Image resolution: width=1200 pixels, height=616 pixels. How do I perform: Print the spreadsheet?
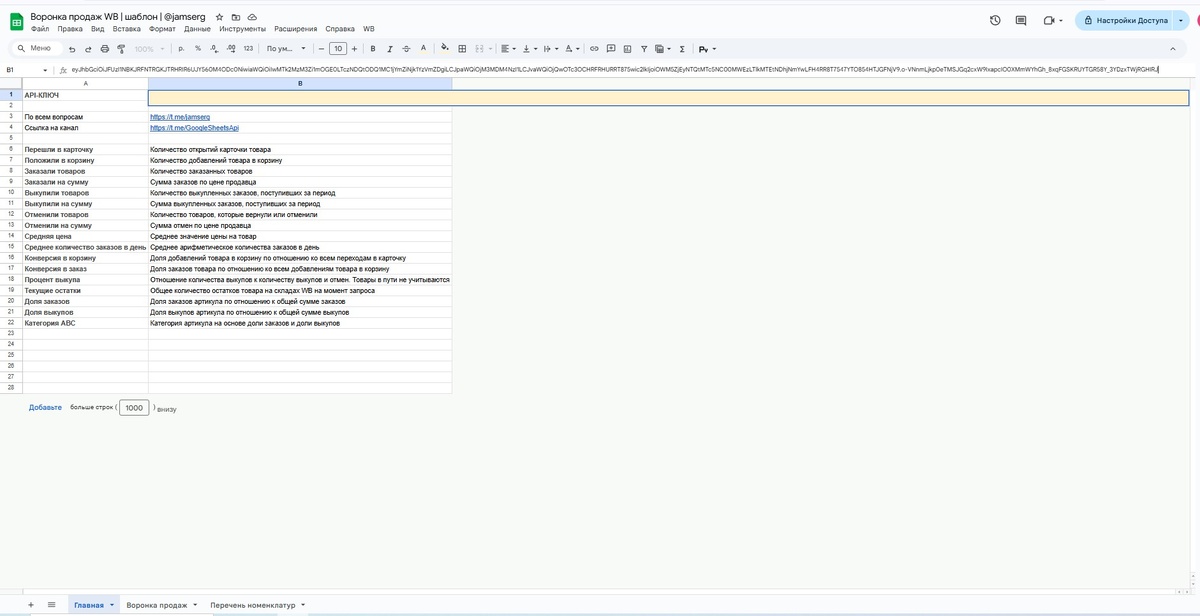point(104,48)
